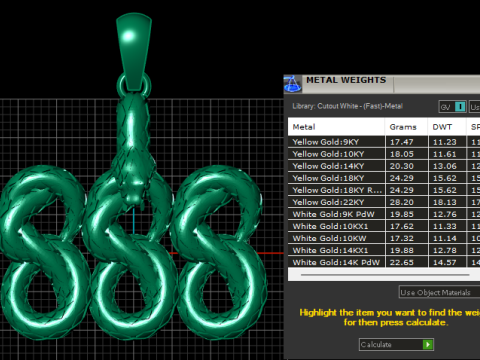Click the 13.06 DWT value
This screenshot has width=480, height=360.
click(445, 166)
